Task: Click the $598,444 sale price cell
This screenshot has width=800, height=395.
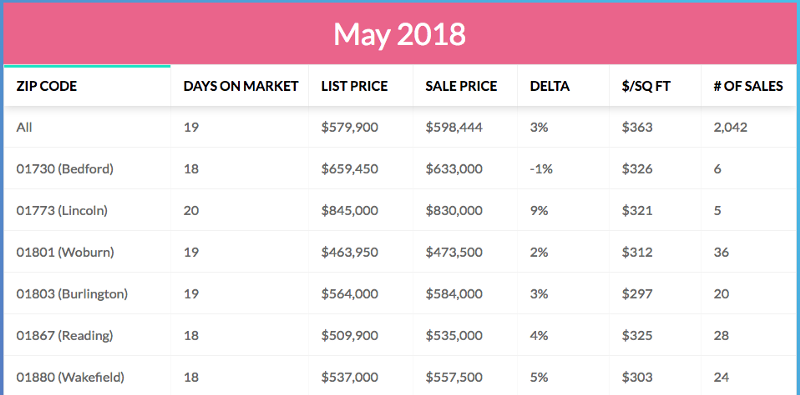Action: (454, 127)
